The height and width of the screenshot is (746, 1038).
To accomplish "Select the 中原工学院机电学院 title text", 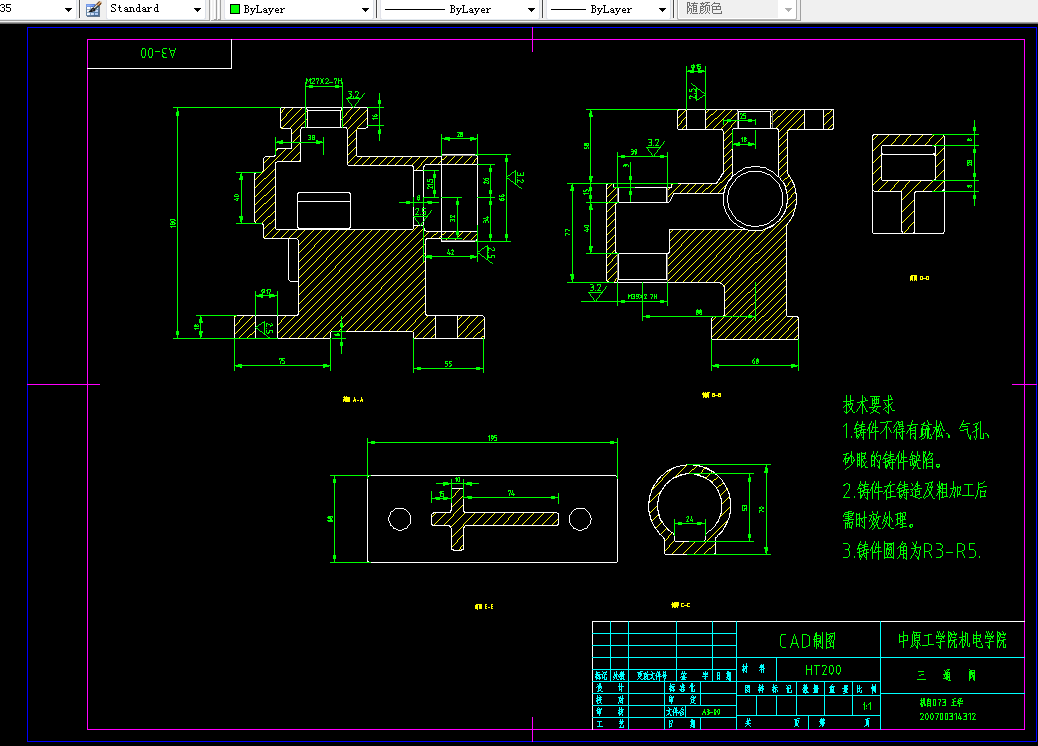I will click(x=952, y=639).
